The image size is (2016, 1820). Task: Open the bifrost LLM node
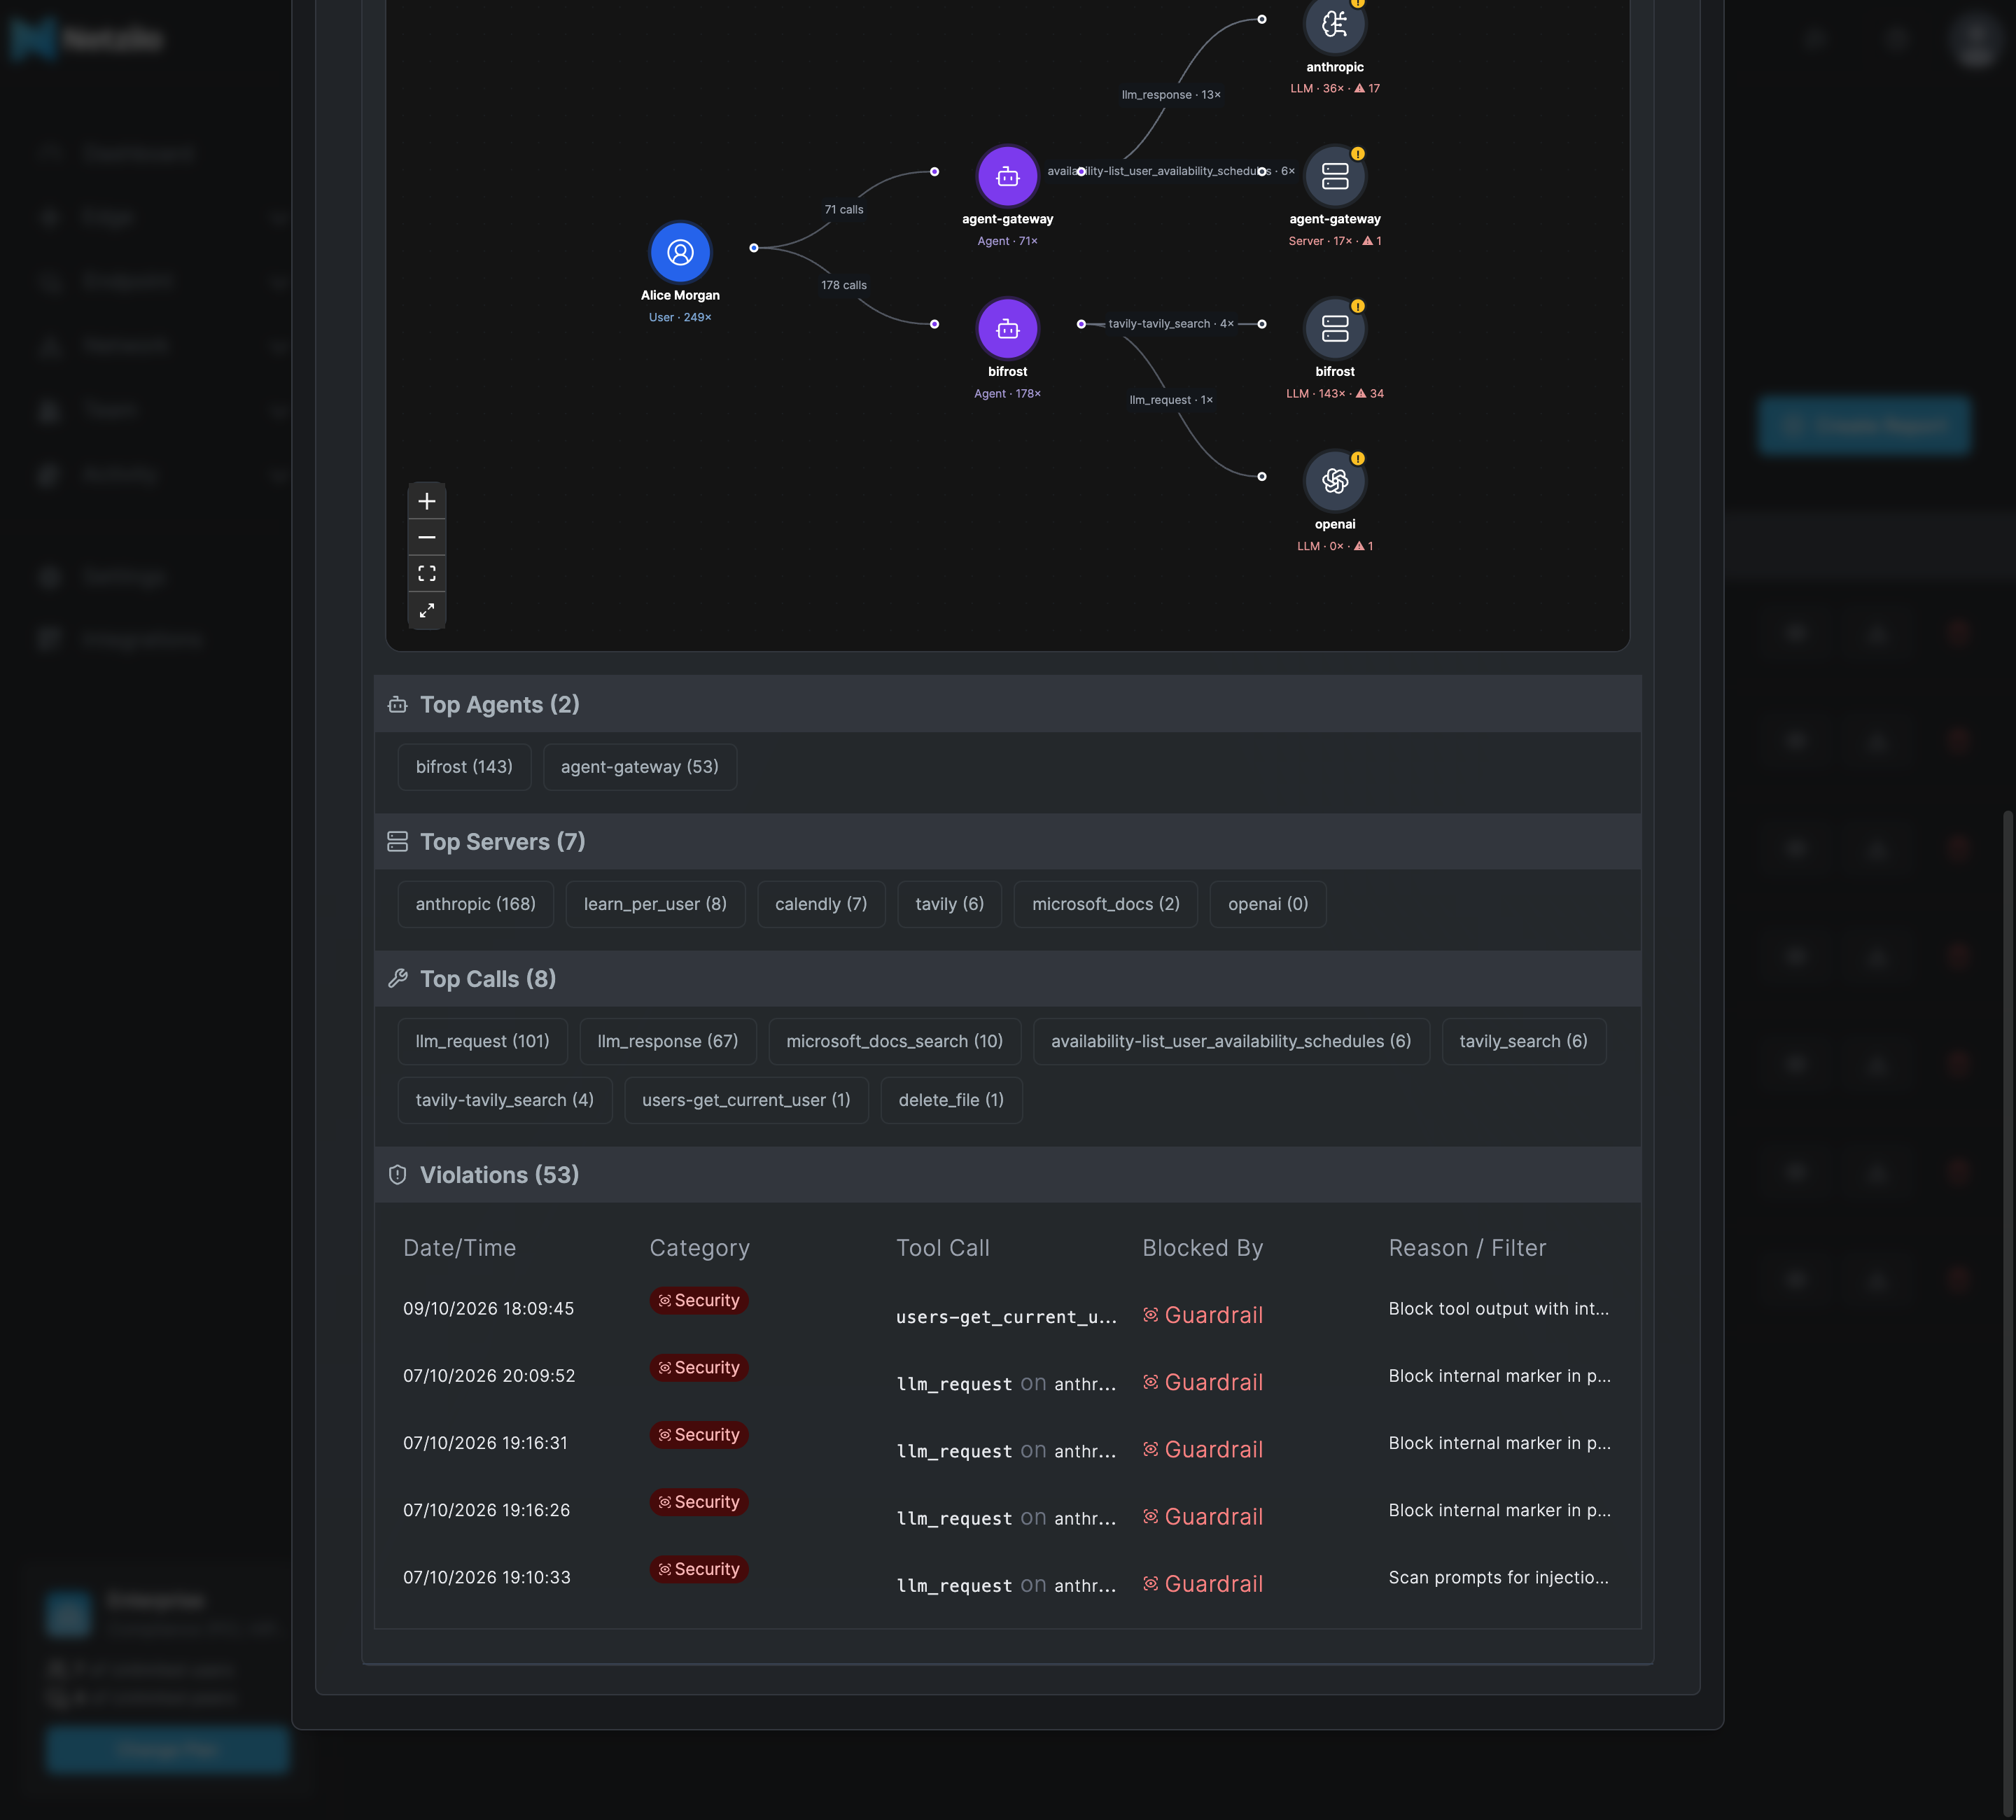(1335, 329)
